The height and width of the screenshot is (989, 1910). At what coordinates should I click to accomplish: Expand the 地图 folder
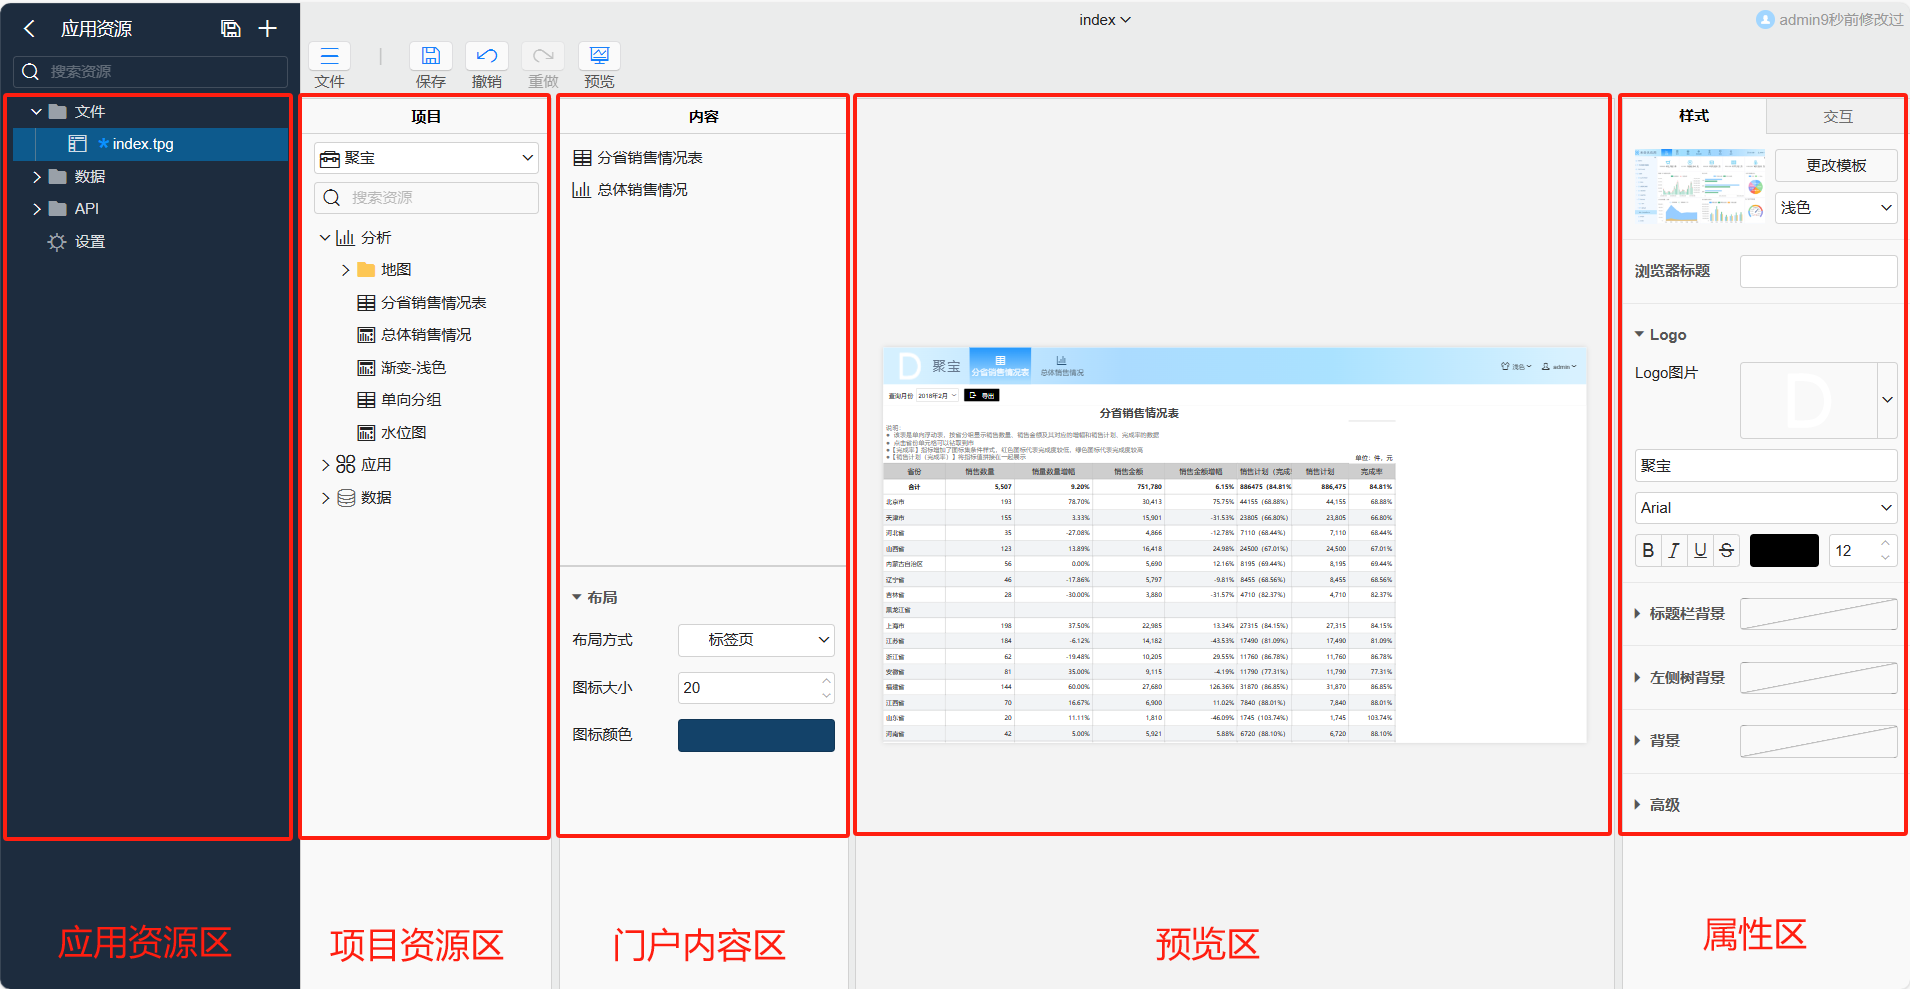tap(346, 270)
